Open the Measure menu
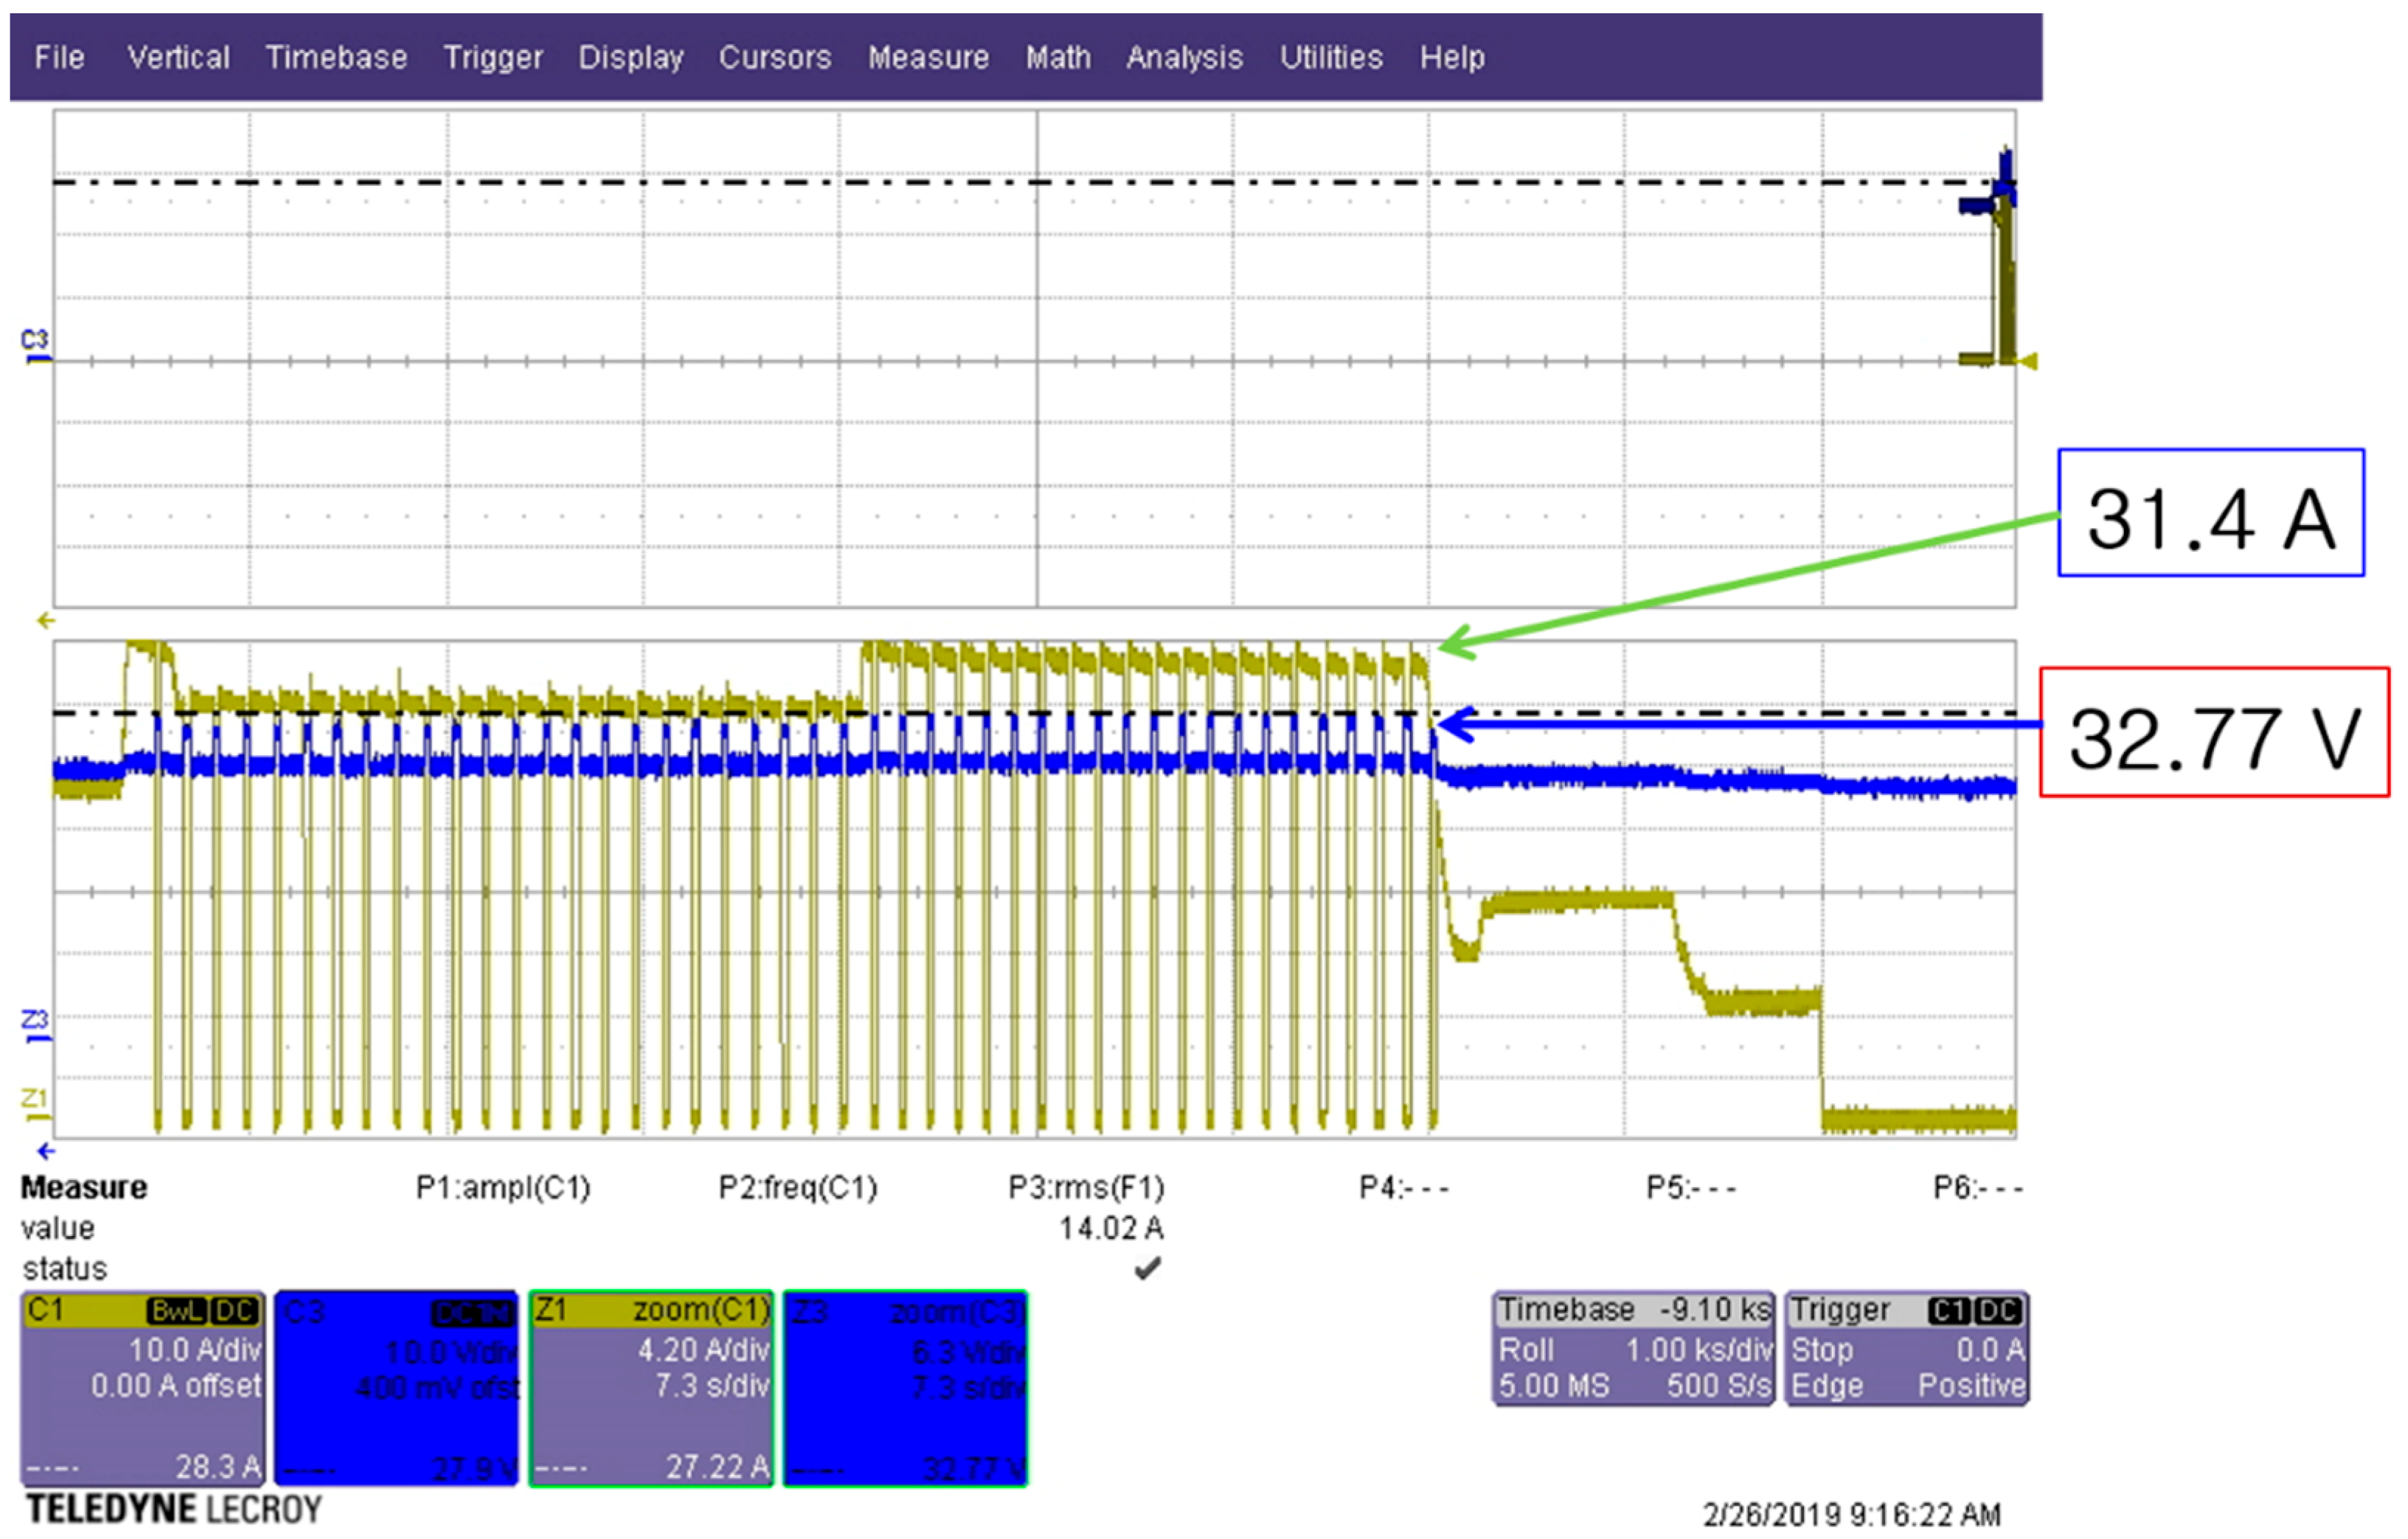Screen dimensions: 2408x1539 point(928,57)
